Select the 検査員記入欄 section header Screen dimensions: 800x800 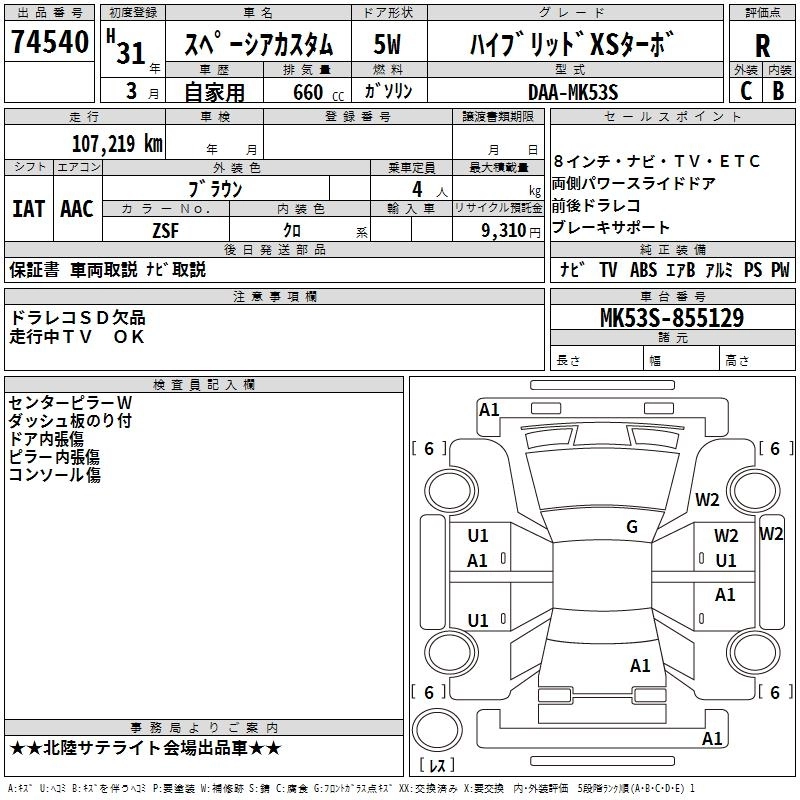tap(204, 385)
